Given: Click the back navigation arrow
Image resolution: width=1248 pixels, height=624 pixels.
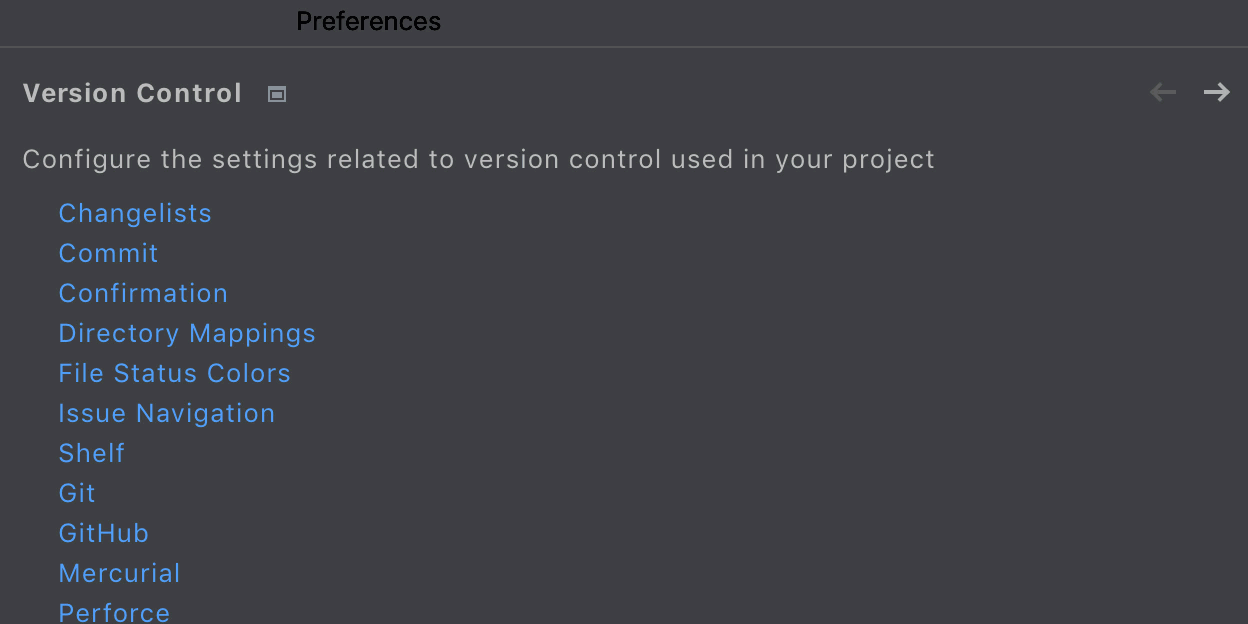Looking at the screenshot, I should click(x=1163, y=93).
